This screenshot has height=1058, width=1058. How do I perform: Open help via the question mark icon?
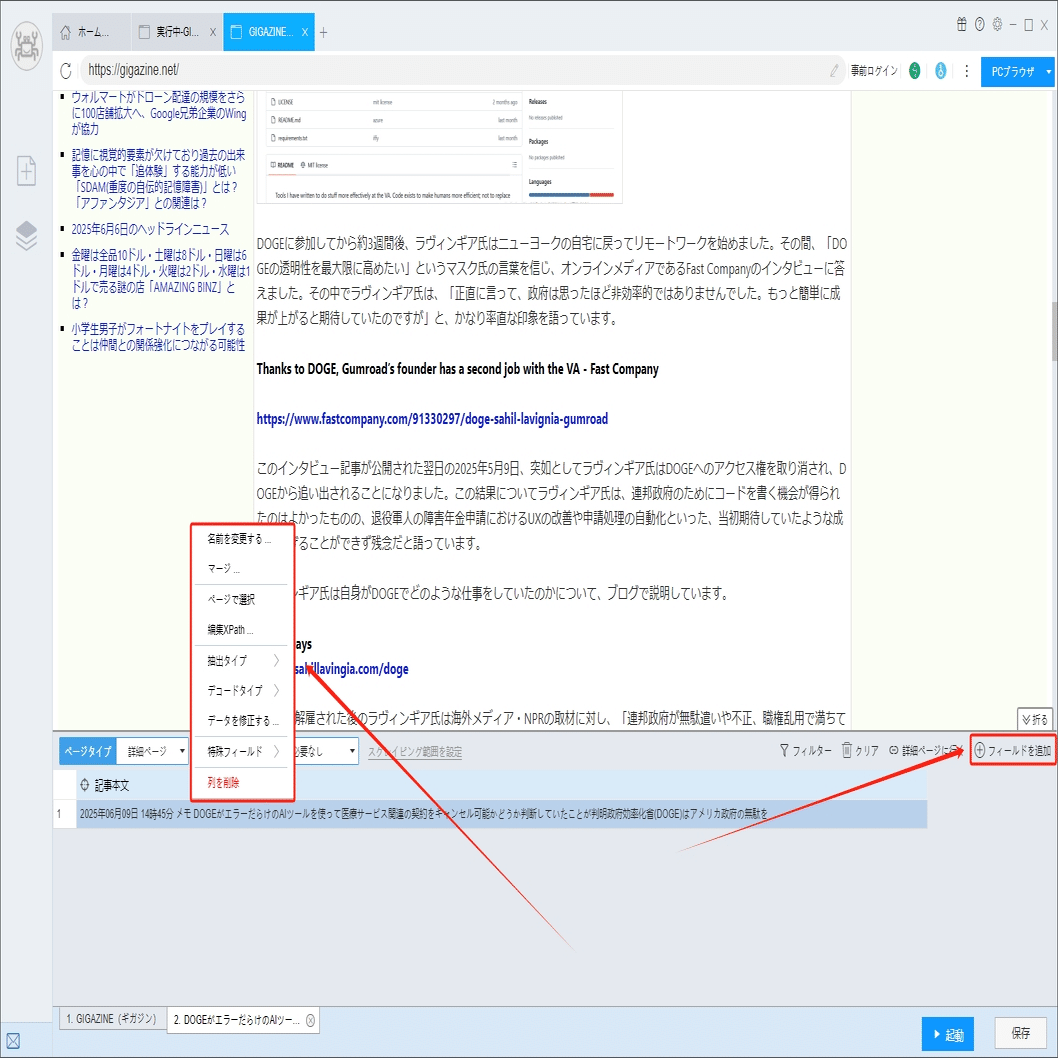(980, 24)
